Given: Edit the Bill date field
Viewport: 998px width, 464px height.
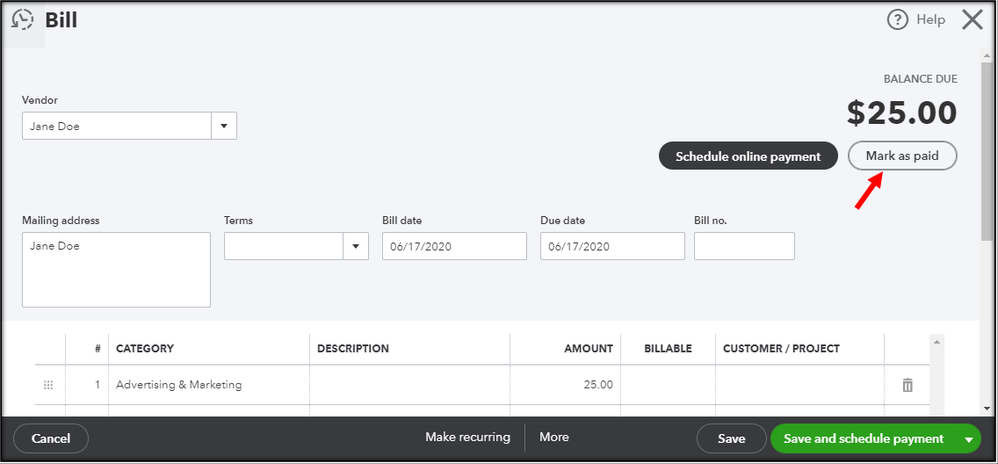Looking at the screenshot, I should (454, 246).
